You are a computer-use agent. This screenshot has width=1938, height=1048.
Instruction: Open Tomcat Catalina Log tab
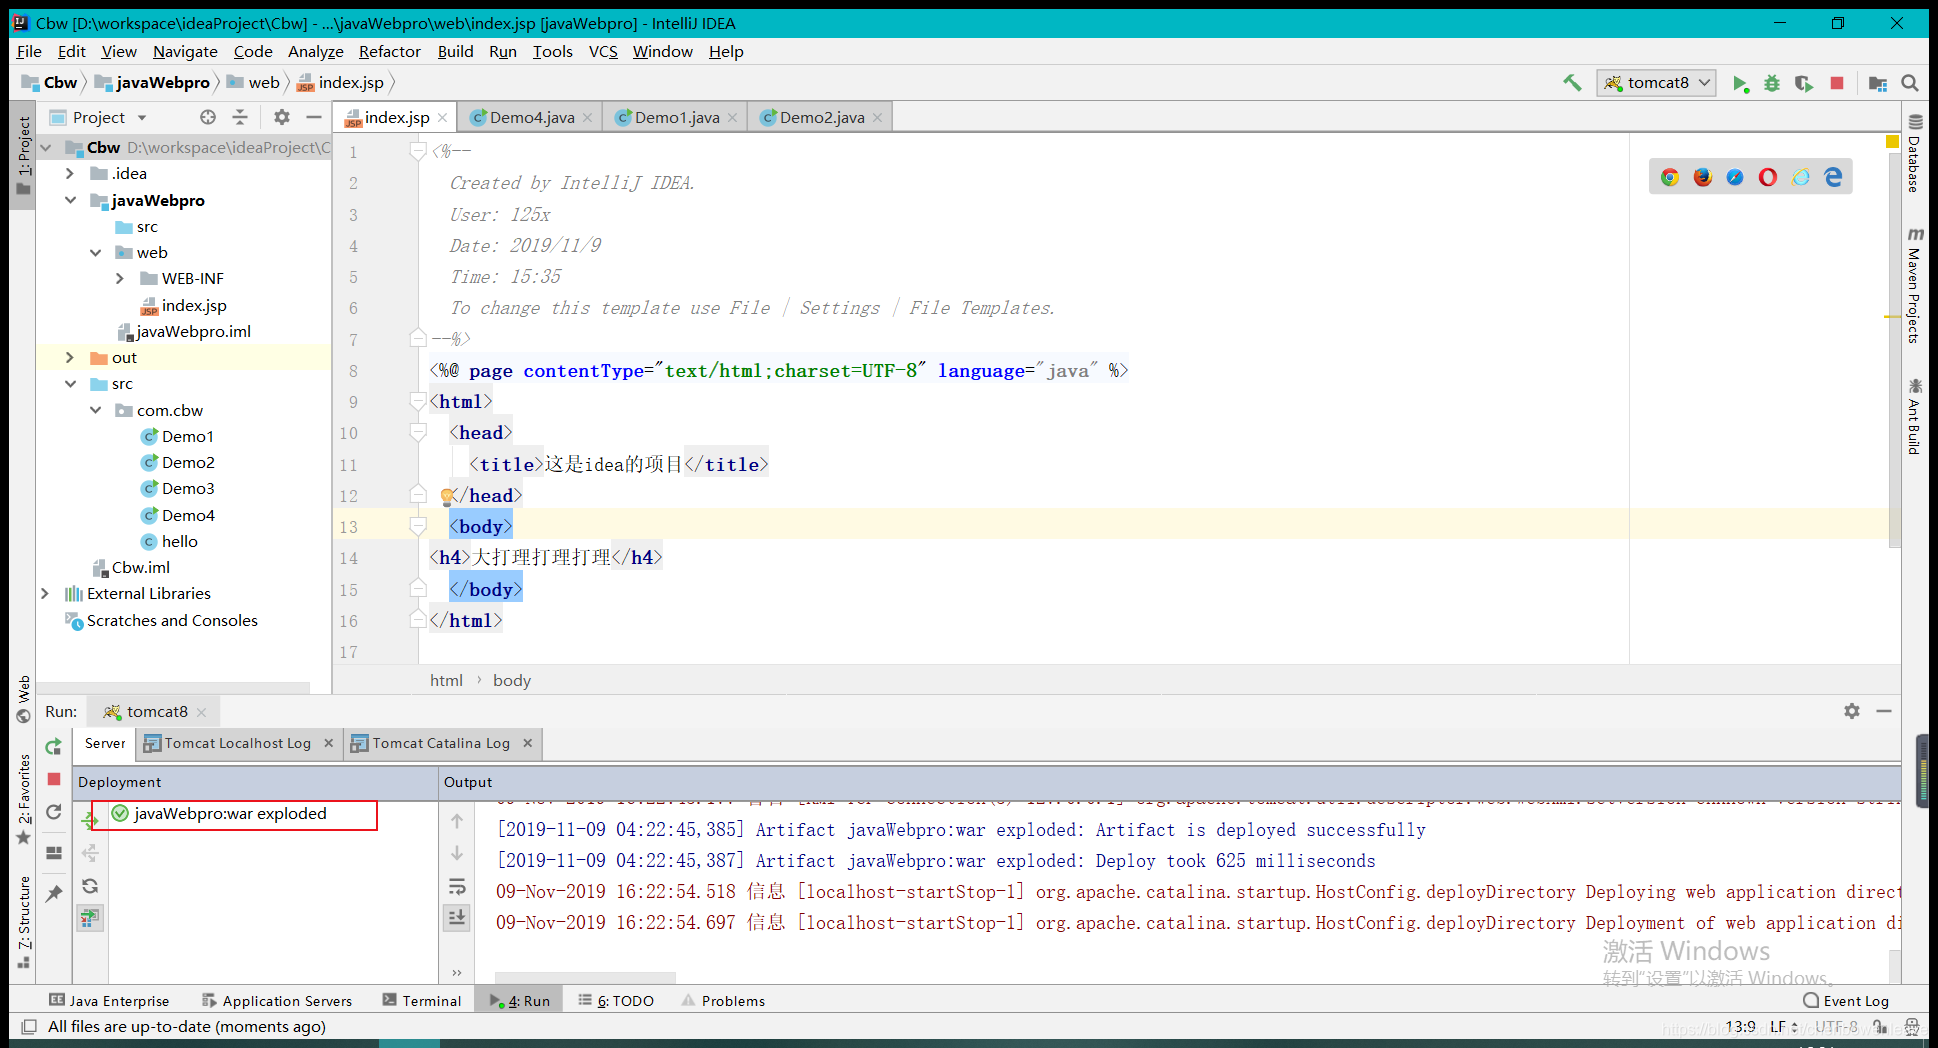tap(441, 743)
